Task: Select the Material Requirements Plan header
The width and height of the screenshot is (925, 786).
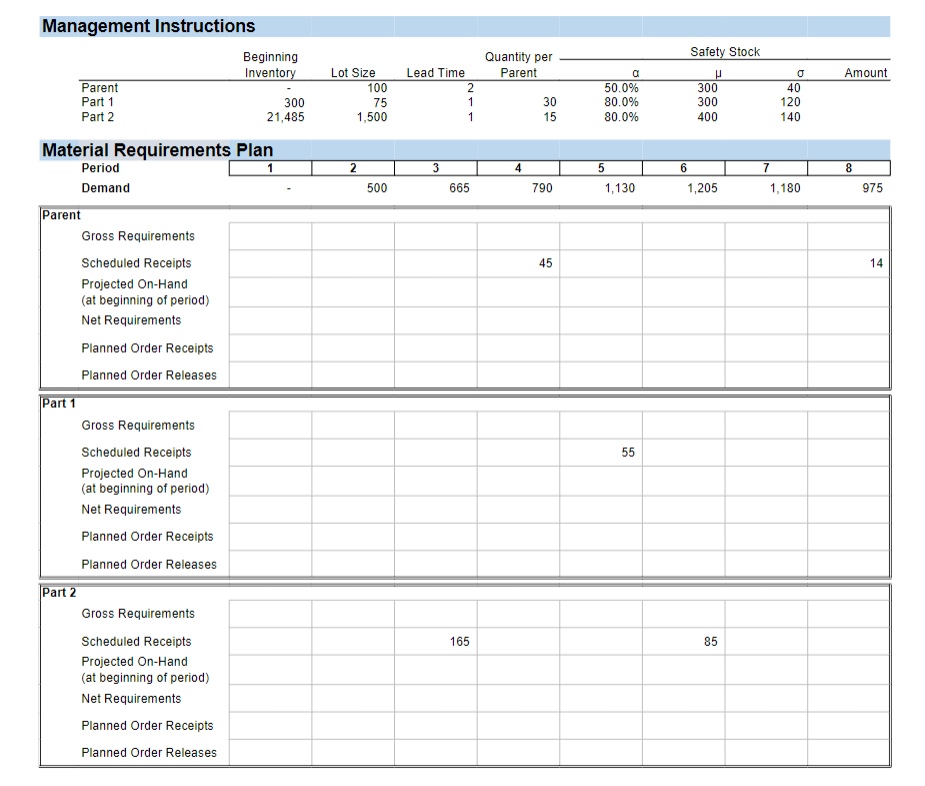Action: [x=158, y=150]
